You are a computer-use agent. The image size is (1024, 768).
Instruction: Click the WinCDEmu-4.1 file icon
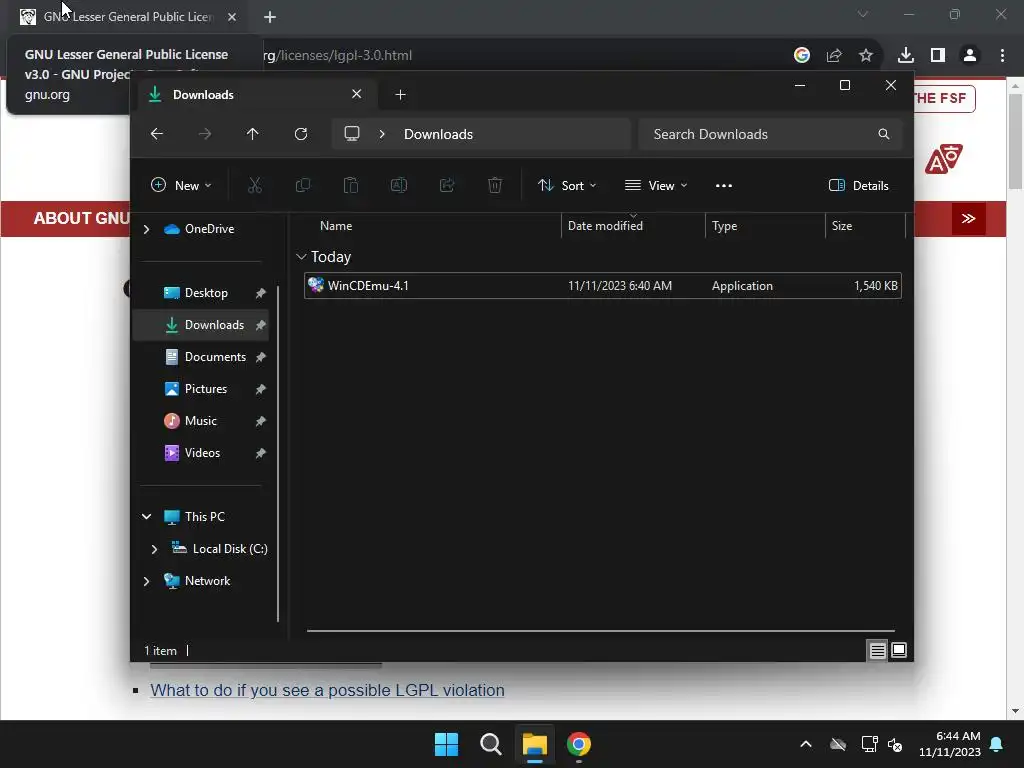coord(315,285)
